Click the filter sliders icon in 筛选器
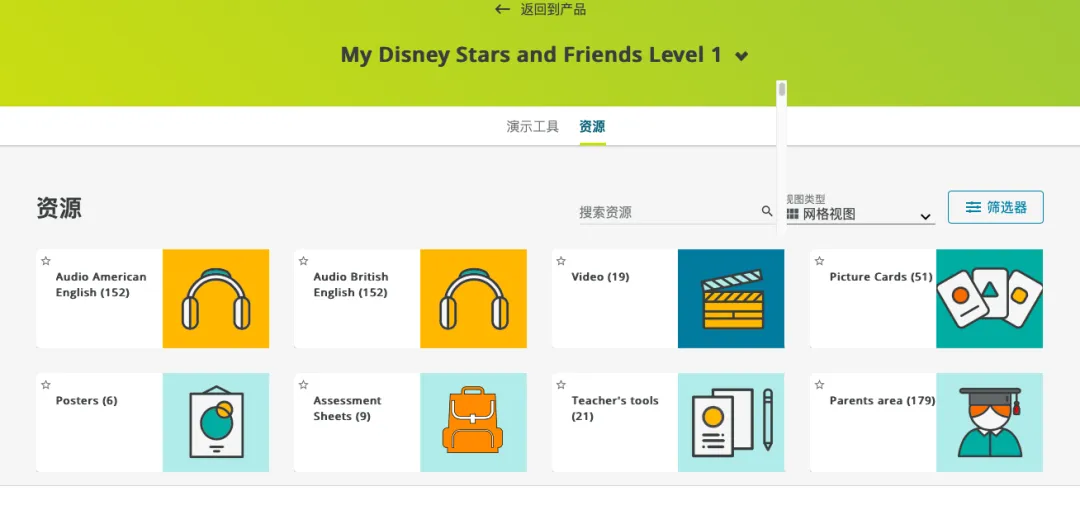Image resolution: width=1080 pixels, height=510 pixels. [973, 207]
